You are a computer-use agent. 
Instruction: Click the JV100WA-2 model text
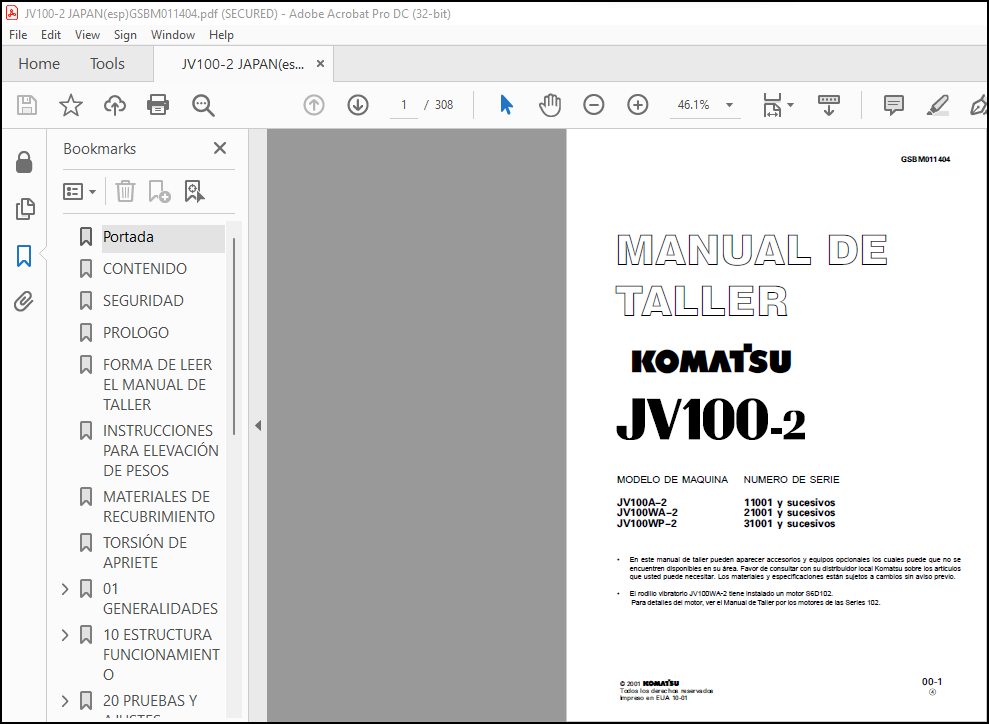point(647,513)
